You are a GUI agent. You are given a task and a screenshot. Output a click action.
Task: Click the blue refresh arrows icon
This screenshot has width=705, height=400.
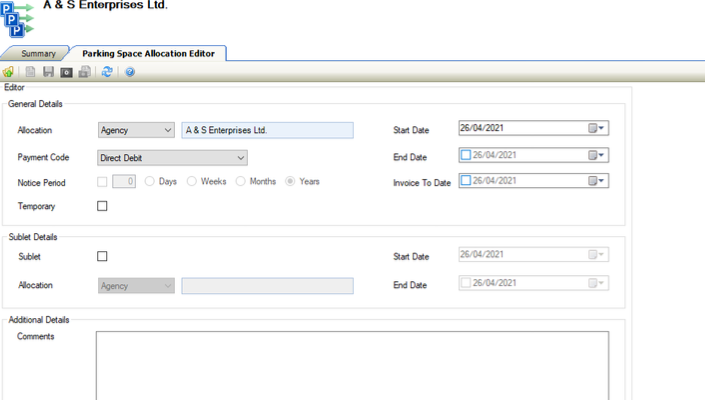pyautogui.click(x=107, y=72)
